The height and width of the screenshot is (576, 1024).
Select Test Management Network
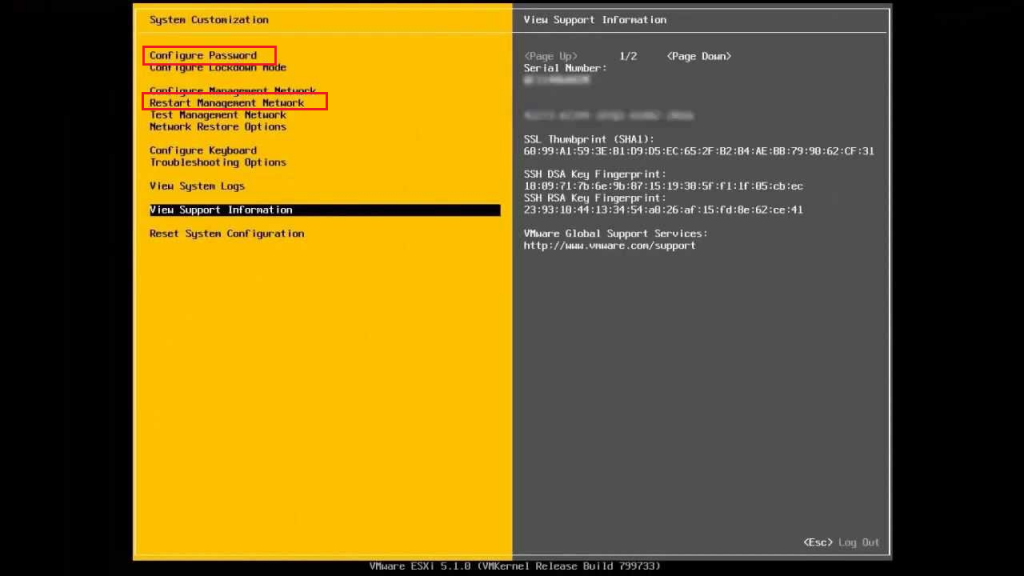217,115
